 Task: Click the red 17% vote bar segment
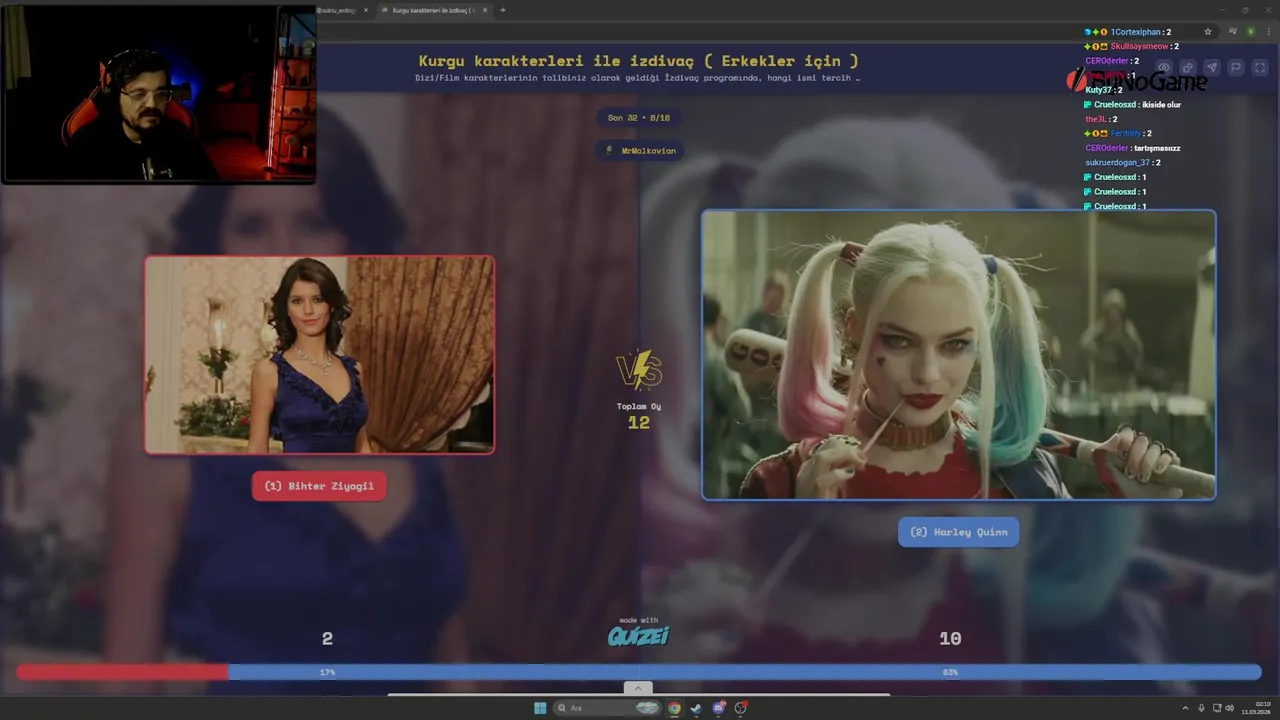coord(123,673)
